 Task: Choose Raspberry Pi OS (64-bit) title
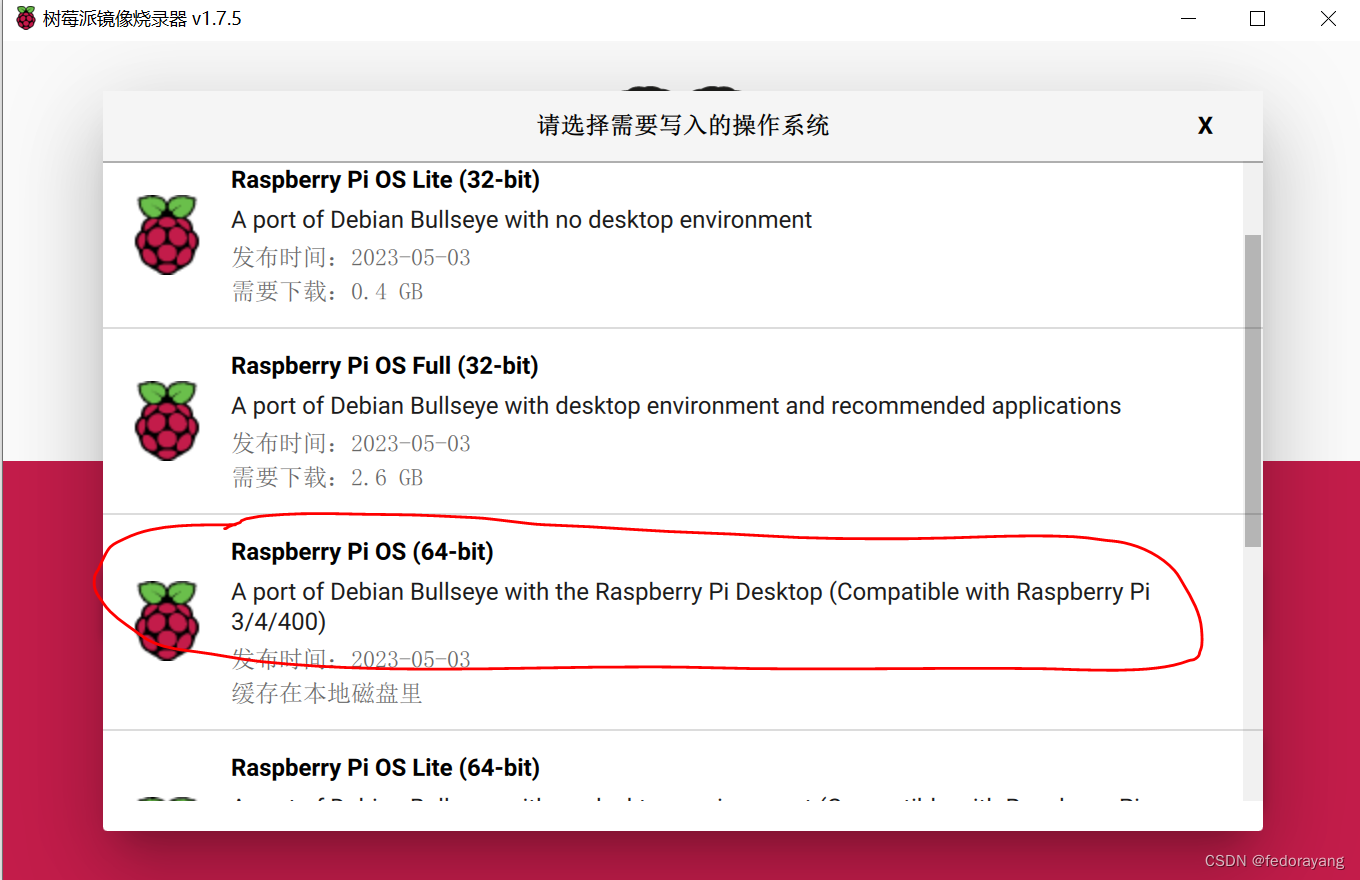362,552
